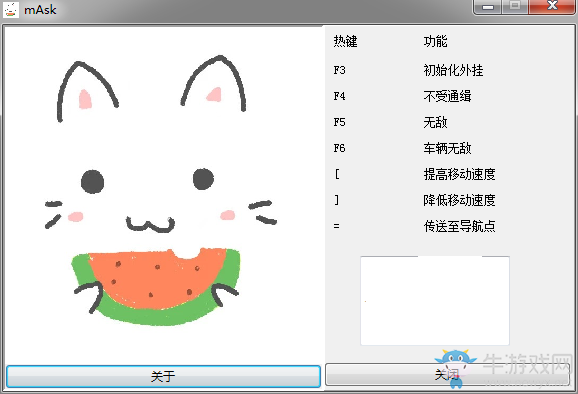Click the 关闭 (Close) button
The height and width of the screenshot is (394, 578).
(x=447, y=374)
